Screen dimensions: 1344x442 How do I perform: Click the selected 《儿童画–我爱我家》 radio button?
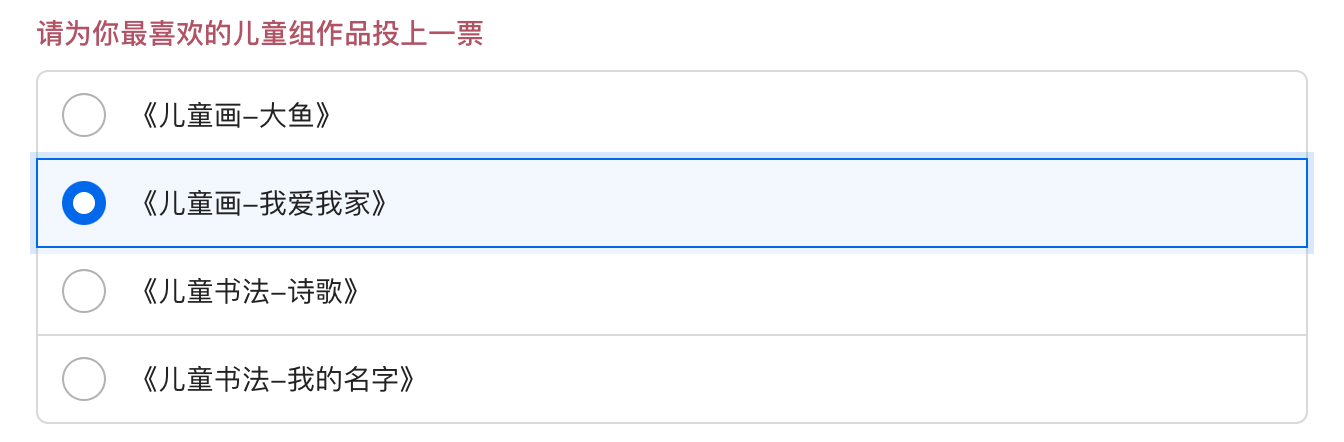(84, 203)
